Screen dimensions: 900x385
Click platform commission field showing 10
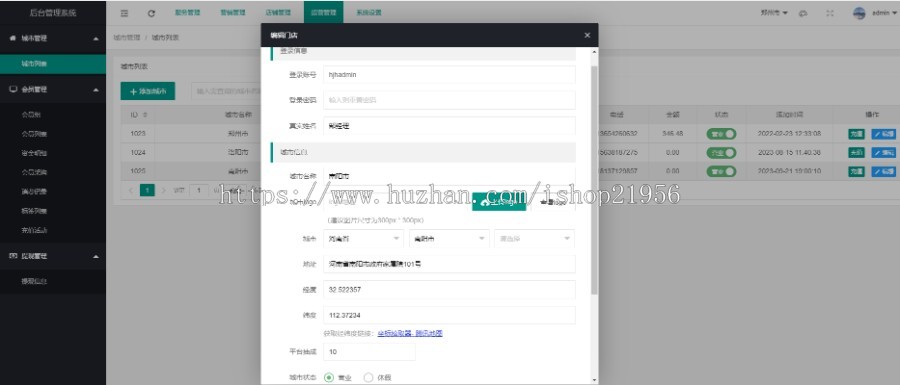(369, 351)
